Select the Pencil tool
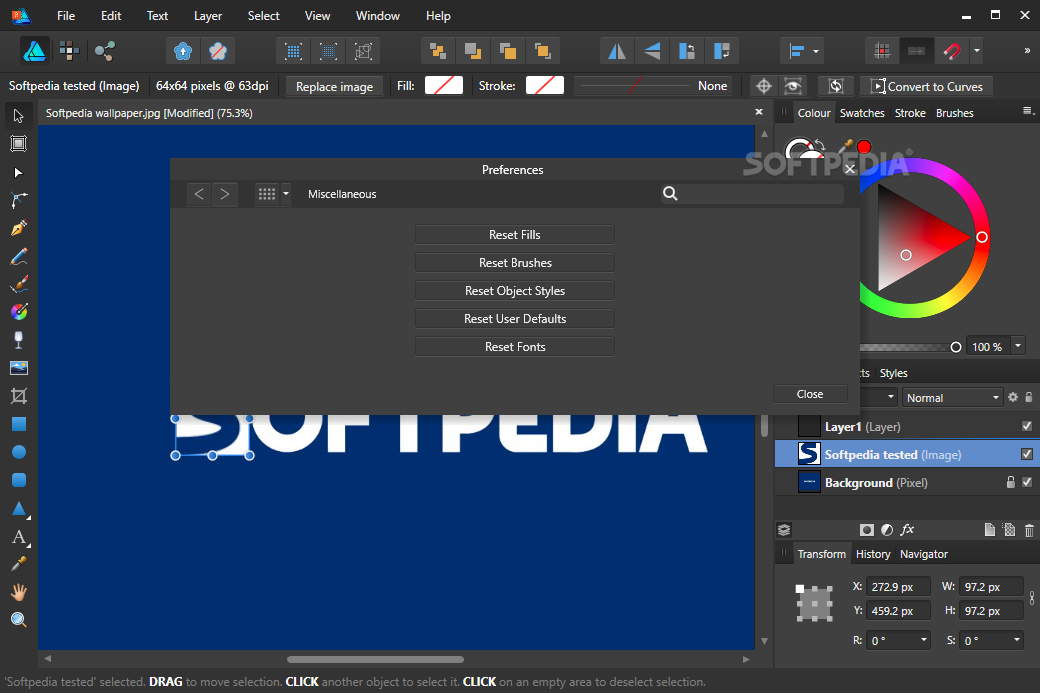1040x693 pixels. pos(19,256)
